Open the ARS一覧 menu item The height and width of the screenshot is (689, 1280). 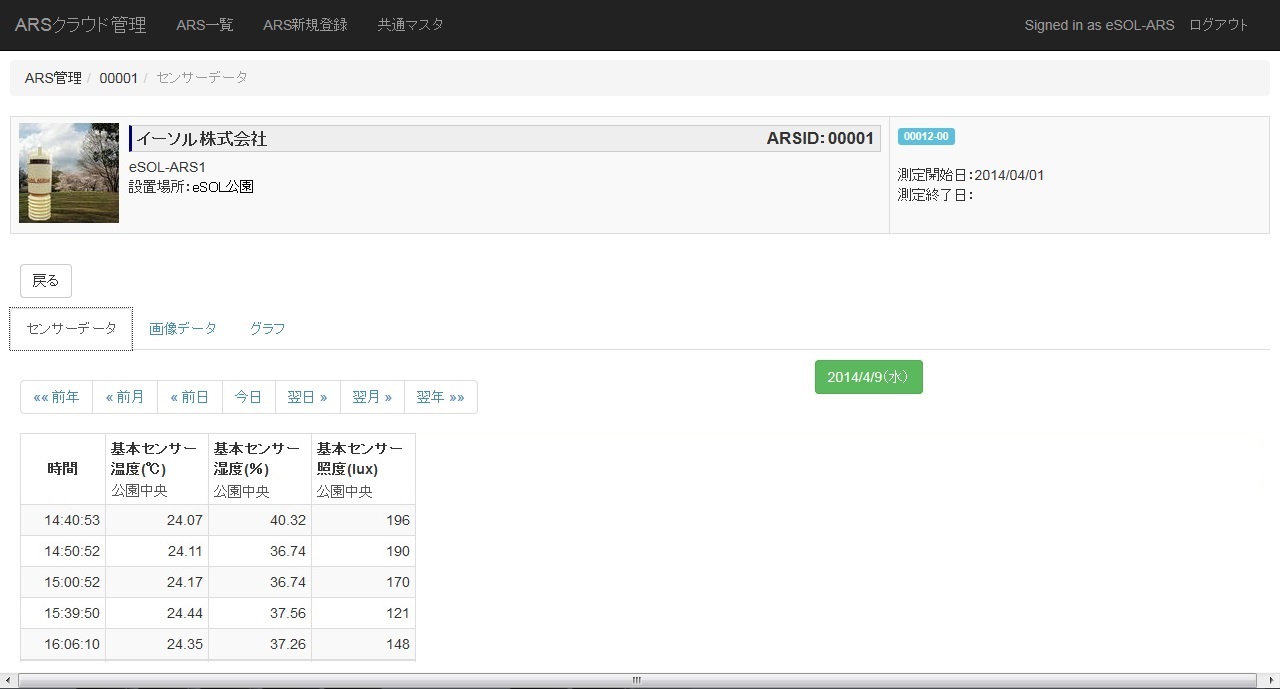[204, 25]
